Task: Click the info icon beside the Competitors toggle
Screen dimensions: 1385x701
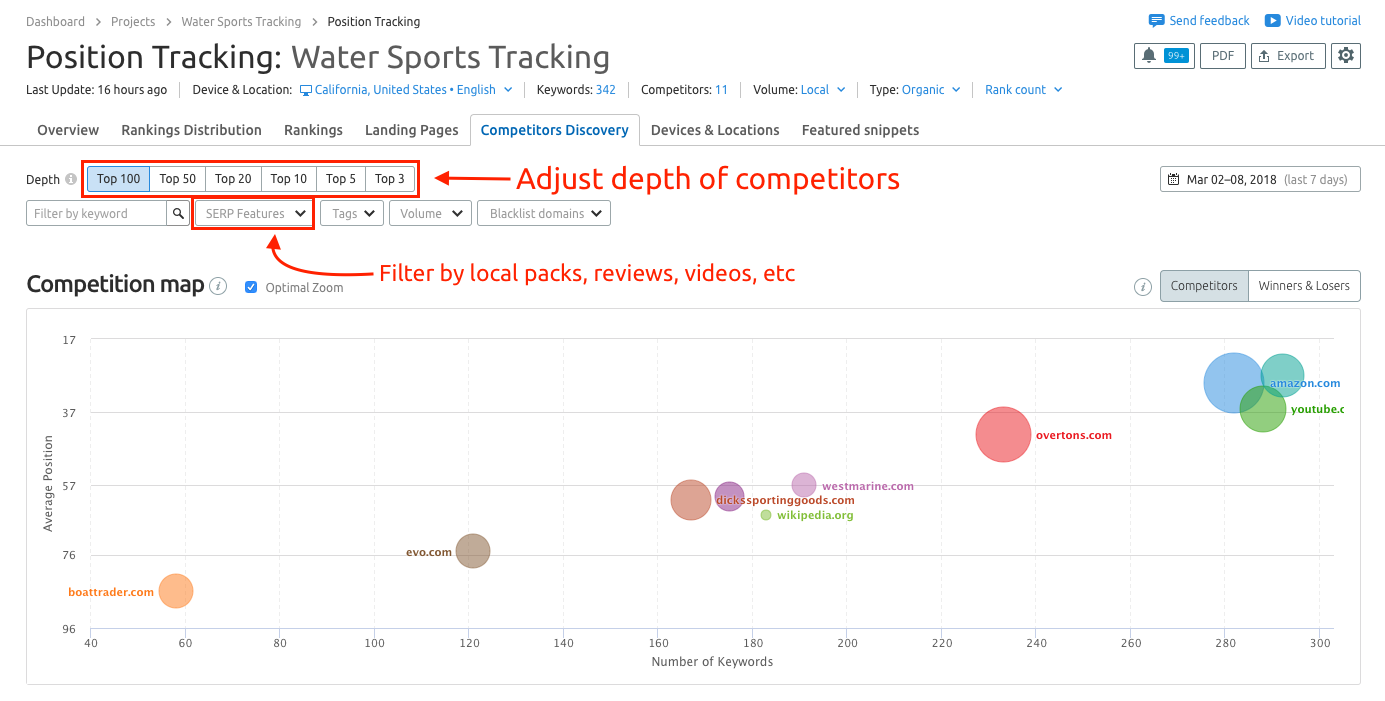Action: click(1142, 286)
